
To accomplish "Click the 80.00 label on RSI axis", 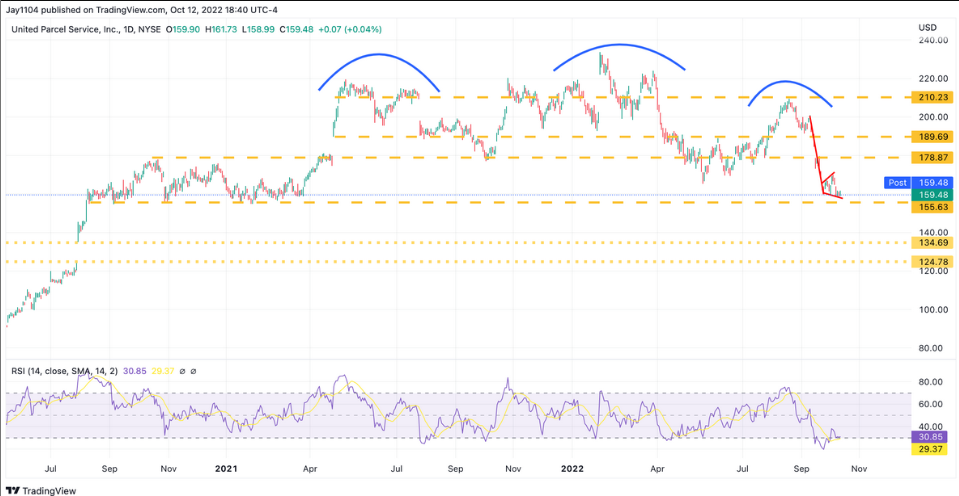I will tap(928, 382).
